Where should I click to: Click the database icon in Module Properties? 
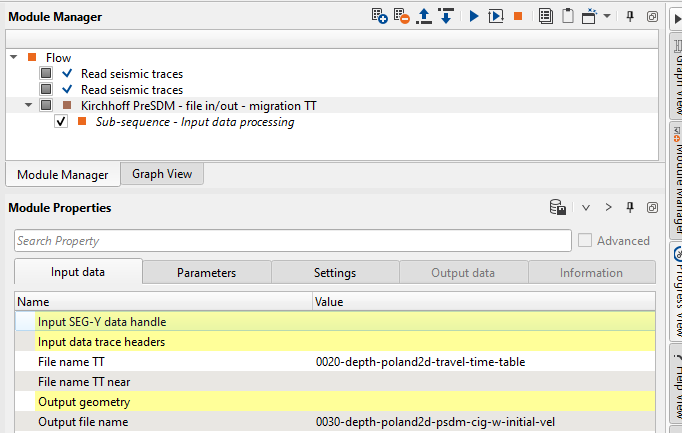[x=558, y=208]
